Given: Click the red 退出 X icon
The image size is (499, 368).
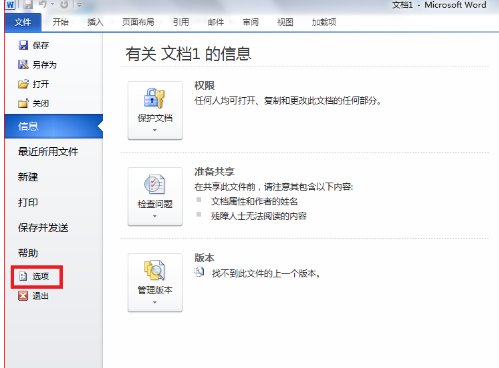Looking at the screenshot, I should coord(23,296).
